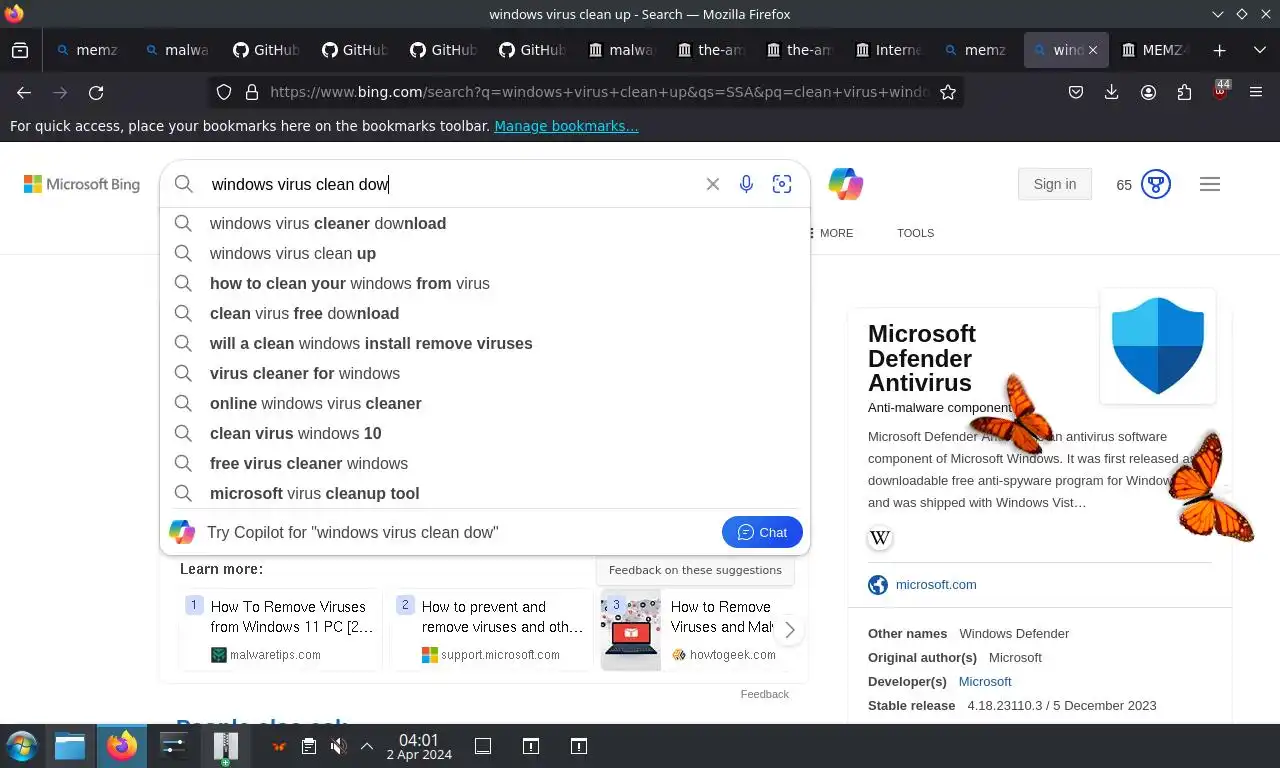Open Bing visual search
1280x768 pixels.
click(x=782, y=184)
